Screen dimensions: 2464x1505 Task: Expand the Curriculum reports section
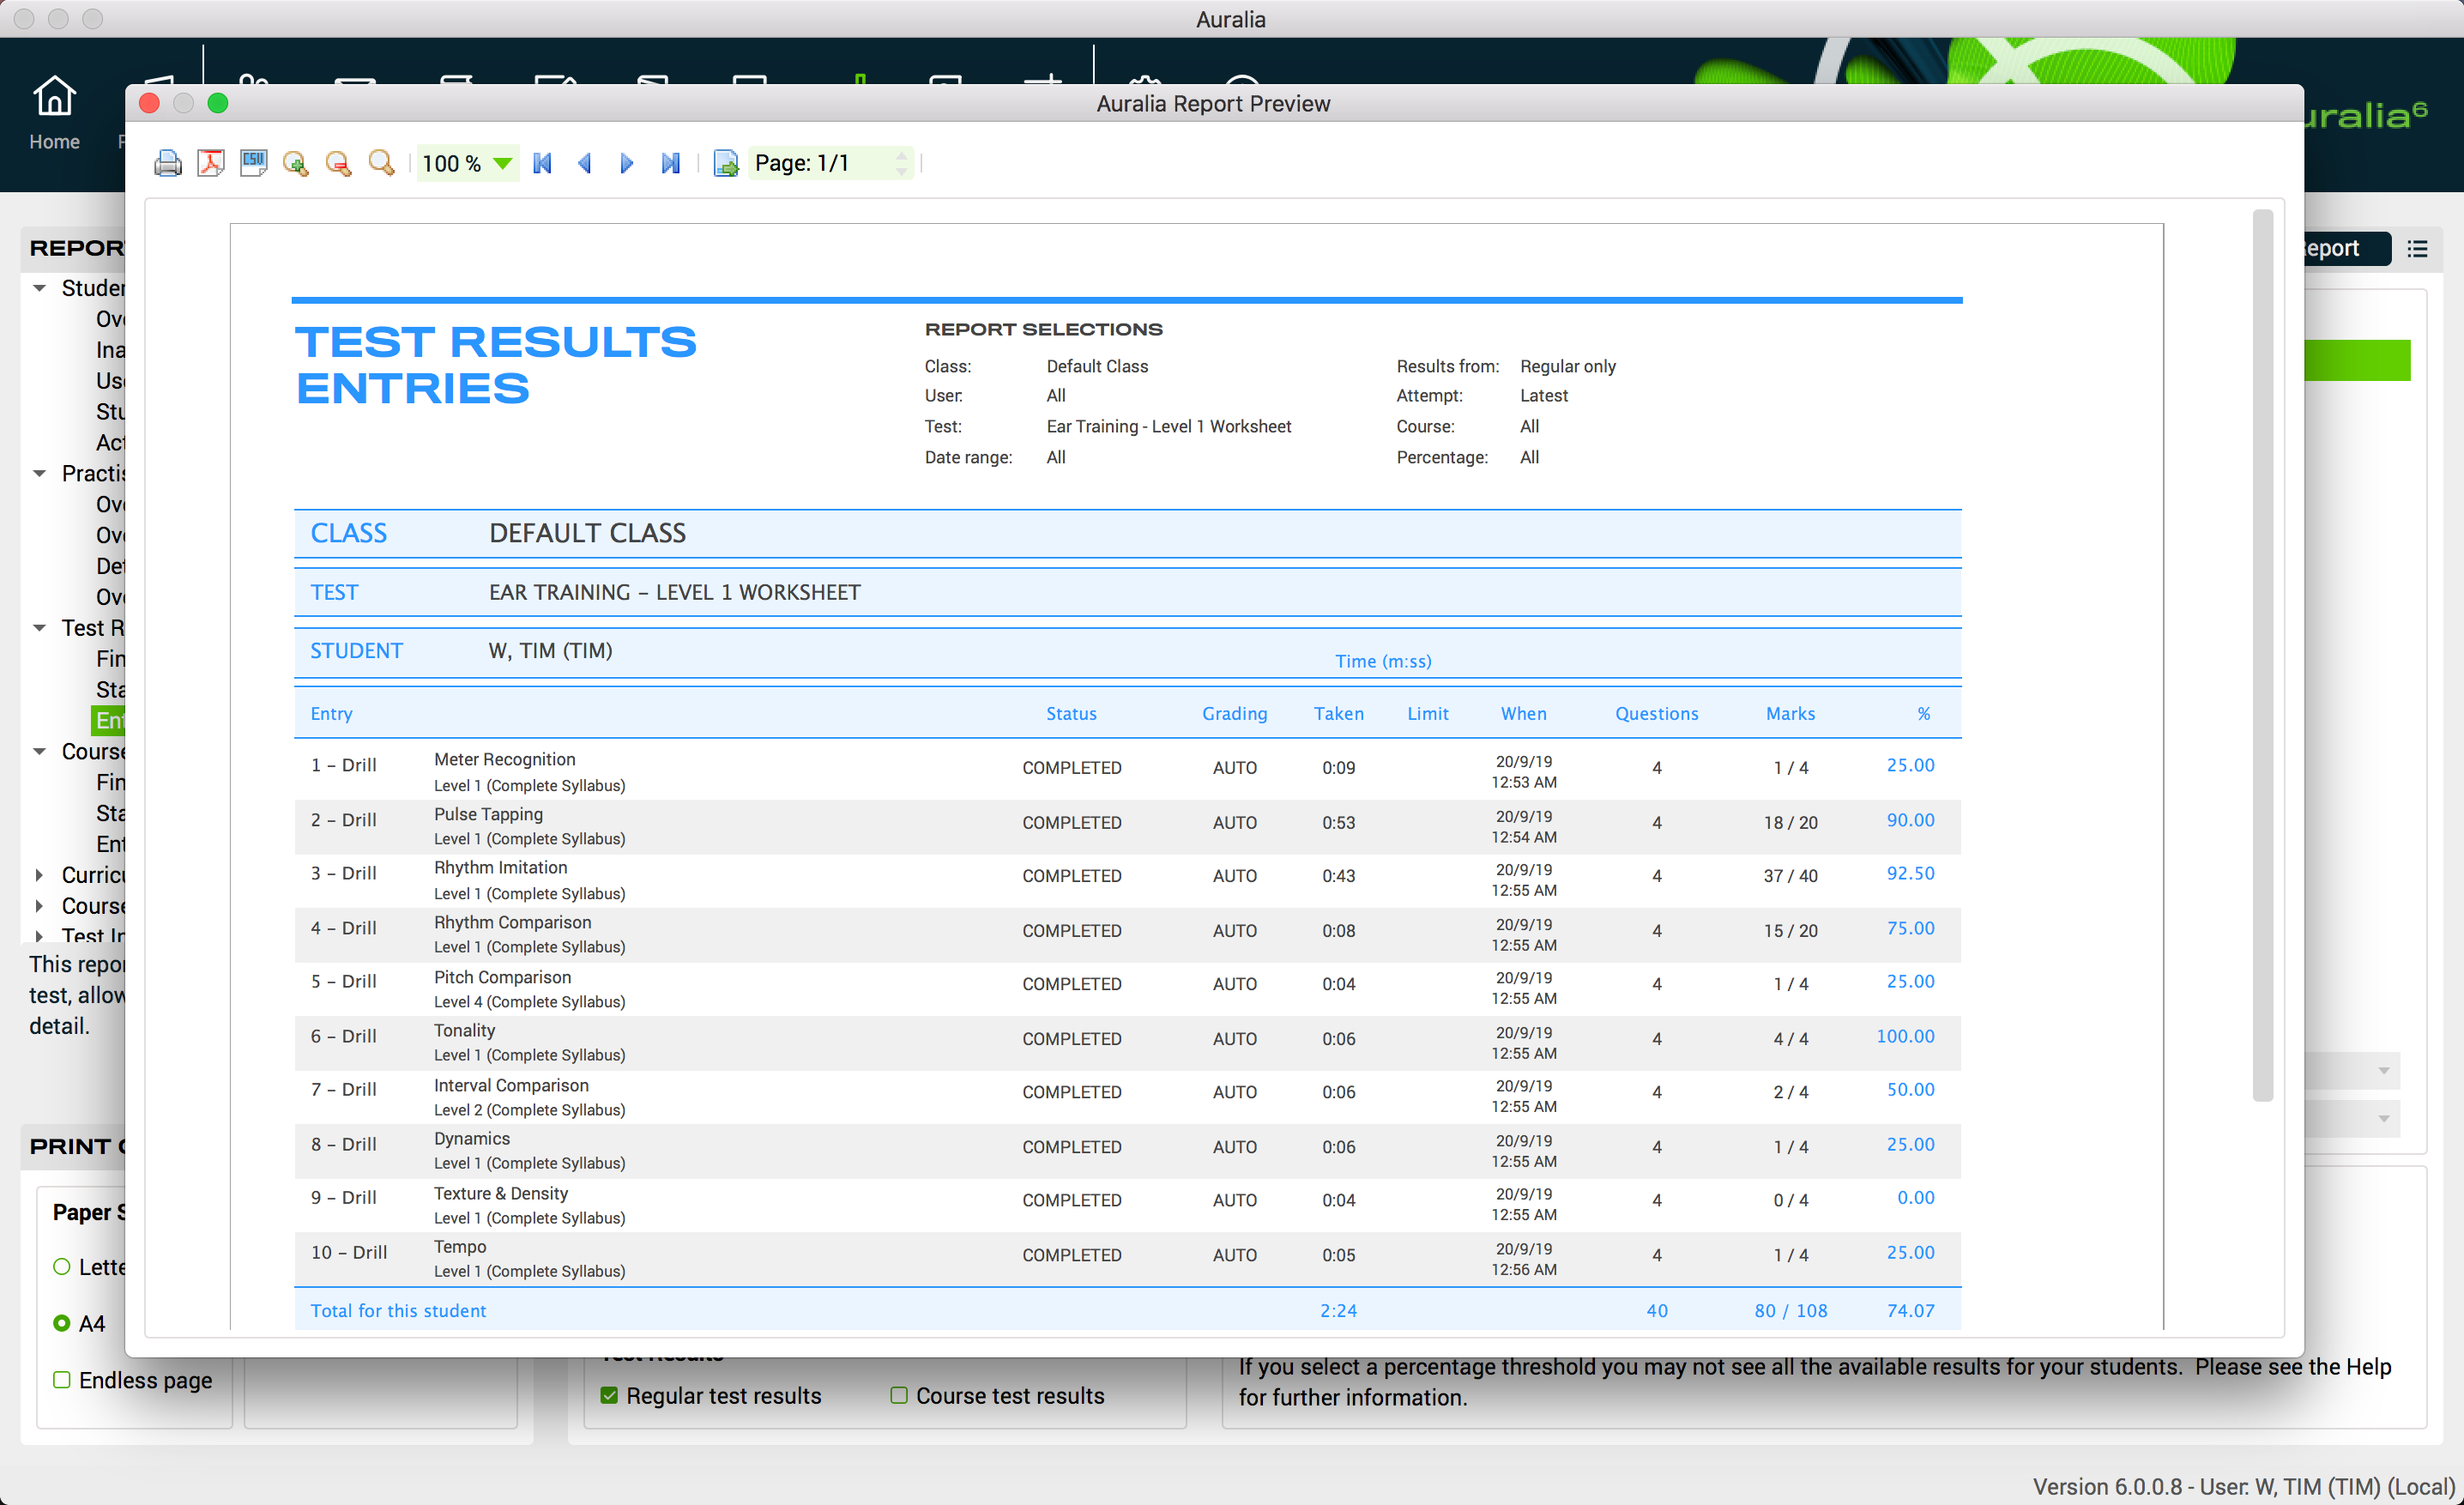[x=39, y=874]
